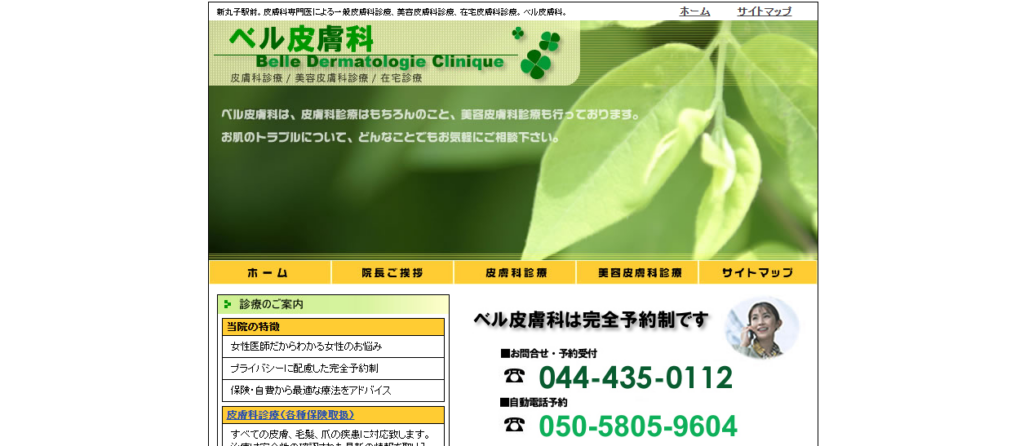Select the yellow ホーム navigation tab
The width and height of the screenshot is (1024, 446).
tap(270, 272)
